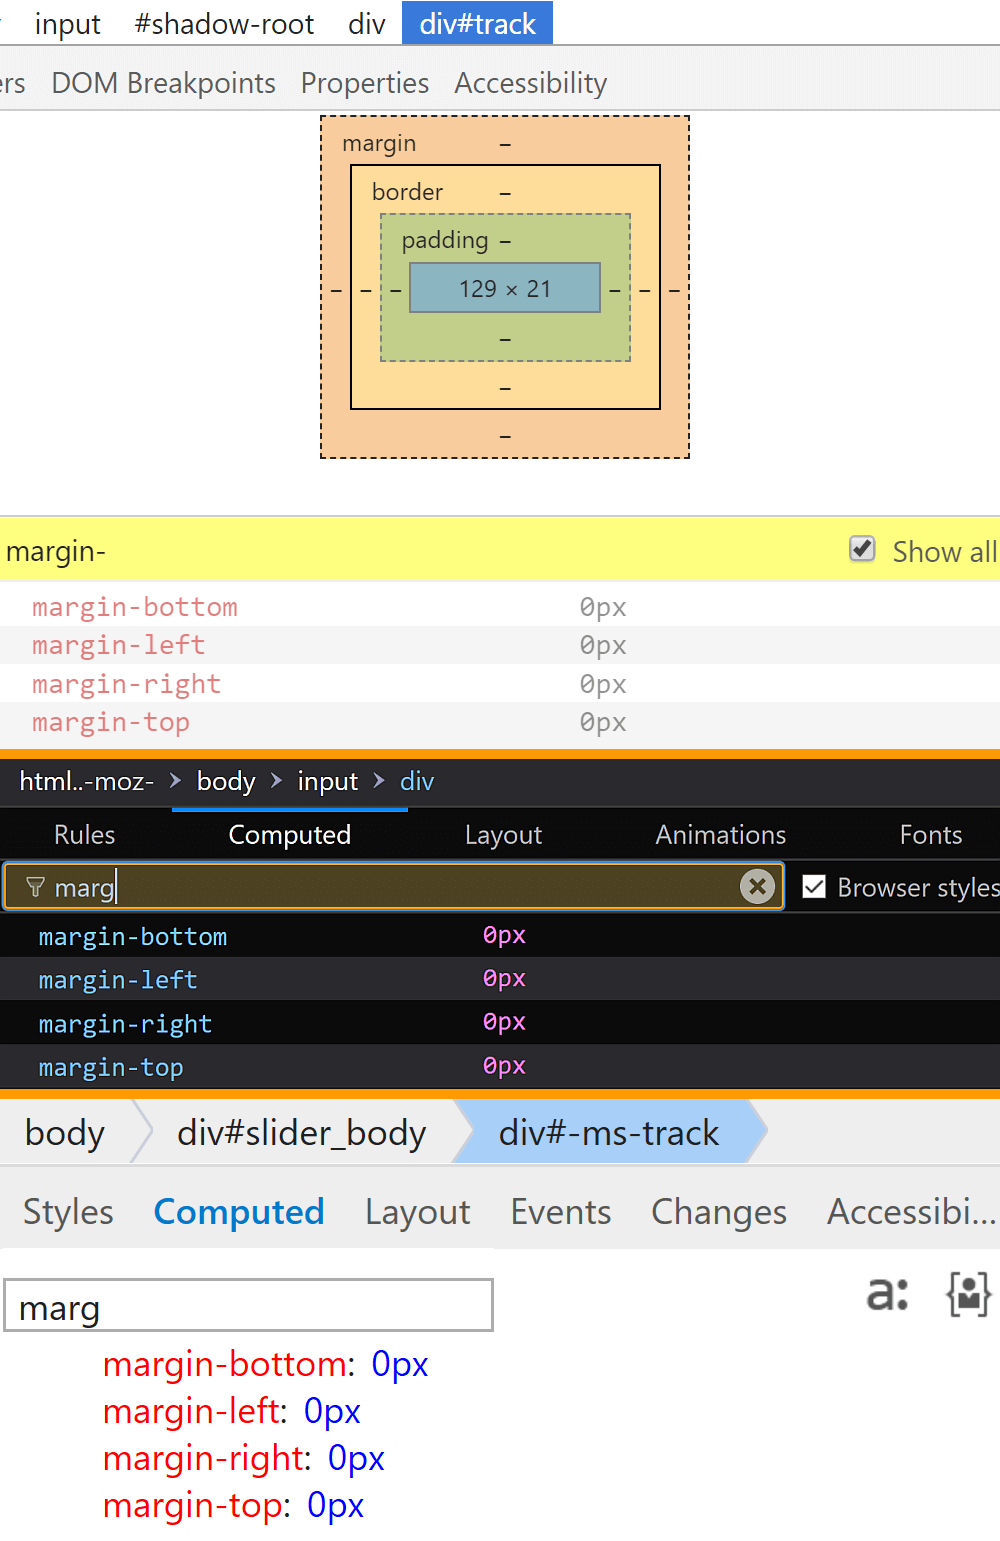Click the 129 × 21 content box
This screenshot has width=1000, height=1541.
pyautogui.click(x=504, y=288)
